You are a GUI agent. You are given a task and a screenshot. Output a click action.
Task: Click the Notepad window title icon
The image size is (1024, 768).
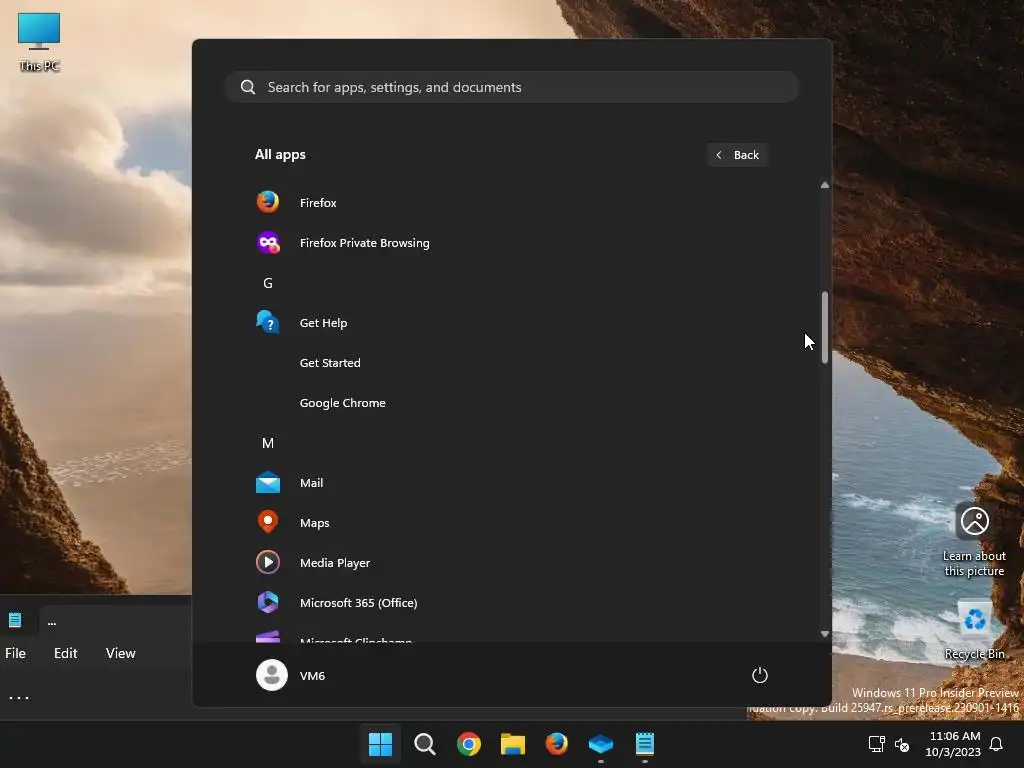point(15,620)
